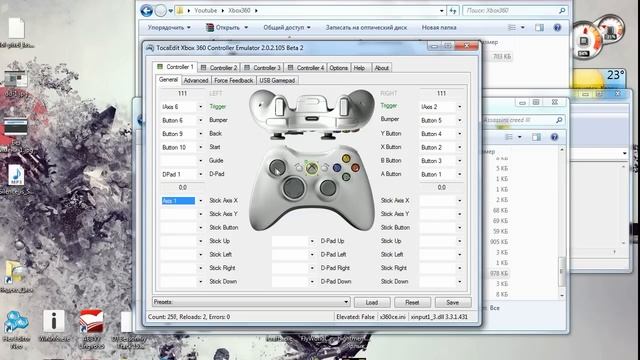
Task: Expand D-Pad dropdown showing DPad 1
Action: (200, 174)
